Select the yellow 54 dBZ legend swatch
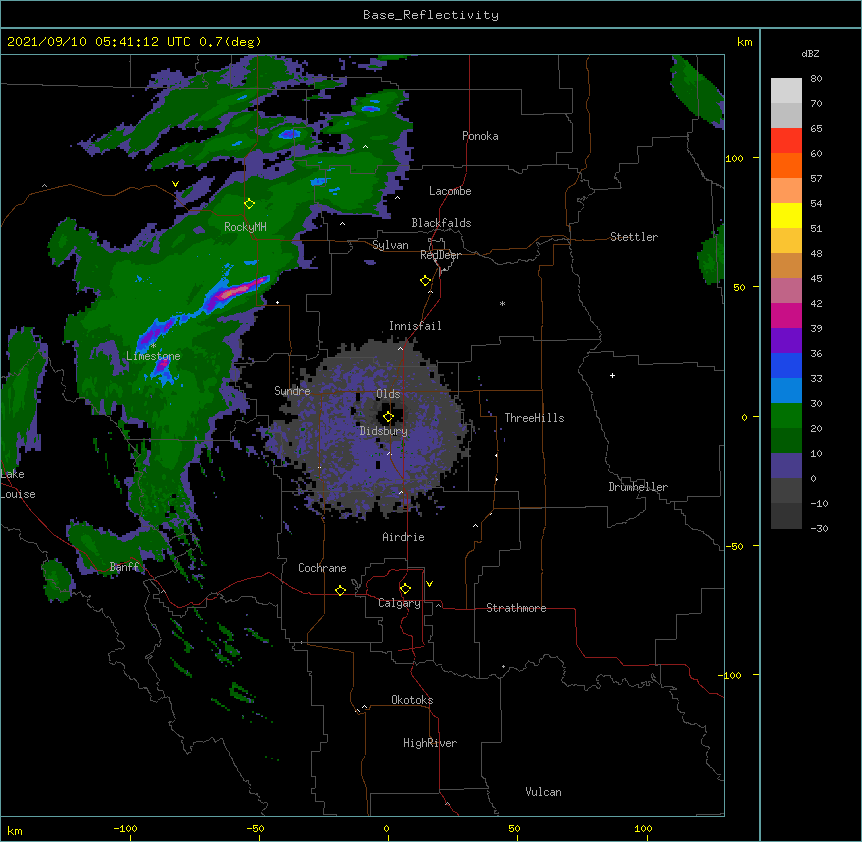The width and height of the screenshot is (862, 842). 786,215
